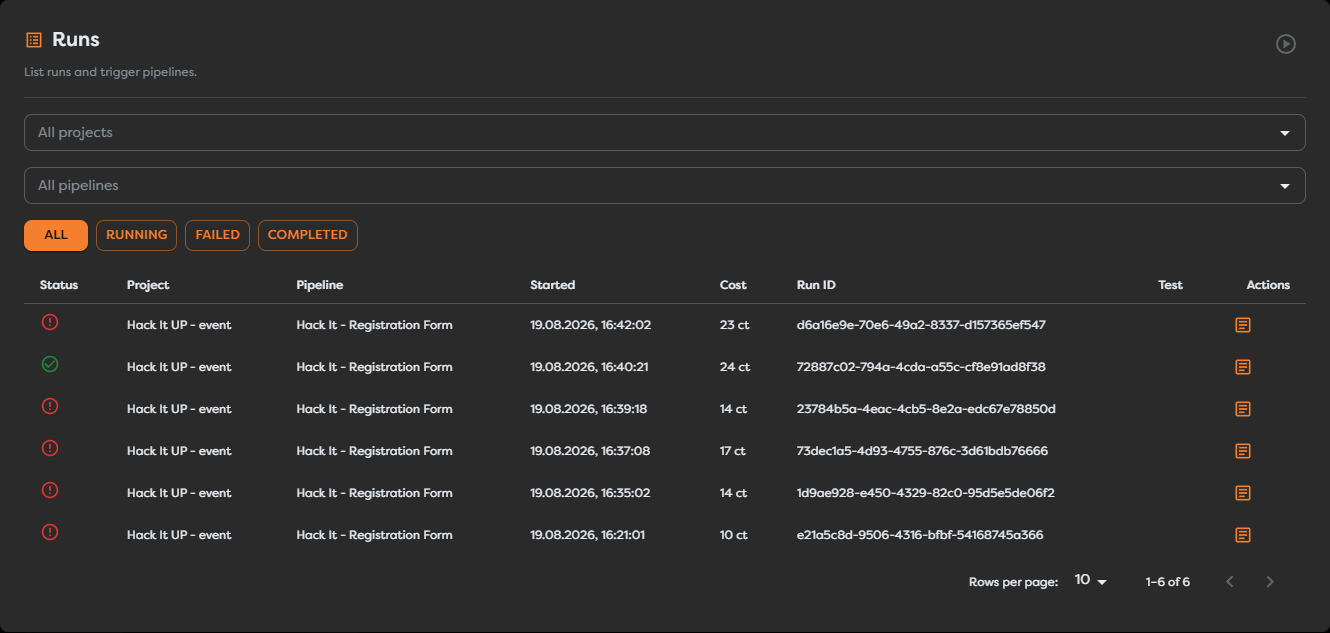Open log for run 72887c02-794a-4cda-a55c-cf8e91ad8f38
The width and height of the screenshot is (1330, 633).
click(1243, 367)
